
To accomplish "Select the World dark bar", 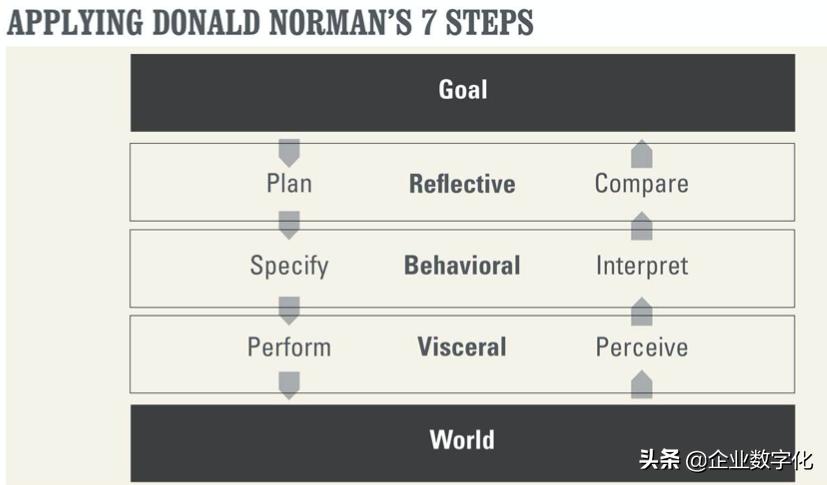I will pyautogui.click(x=462, y=440).
